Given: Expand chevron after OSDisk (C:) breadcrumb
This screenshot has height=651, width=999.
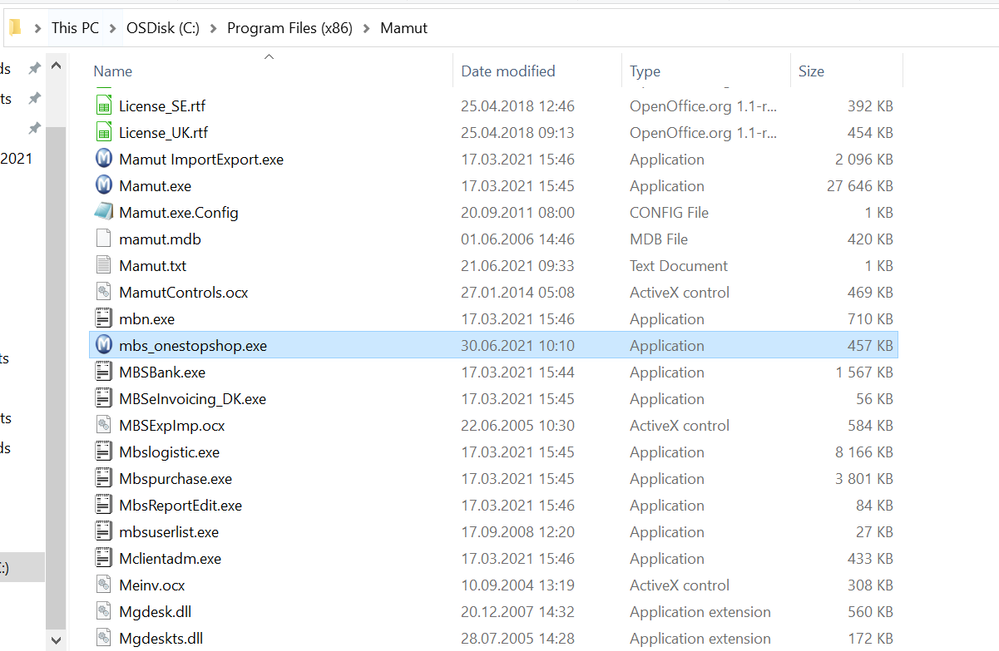Looking at the screenshot, I should tap(213, 28).
